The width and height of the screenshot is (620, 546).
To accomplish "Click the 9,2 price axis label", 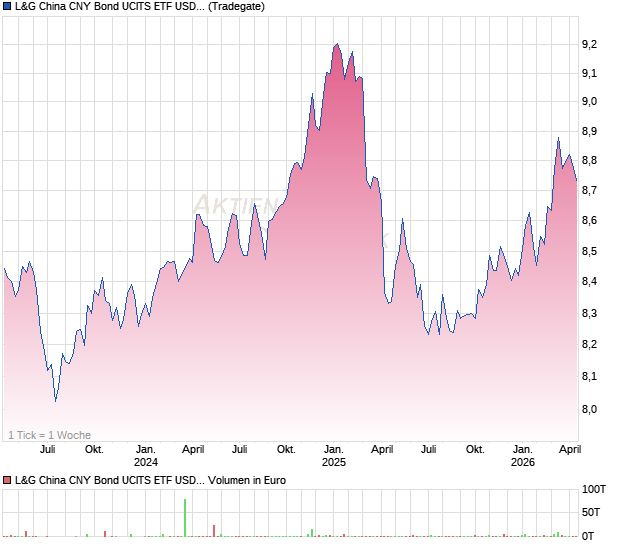I will point(589,44).
